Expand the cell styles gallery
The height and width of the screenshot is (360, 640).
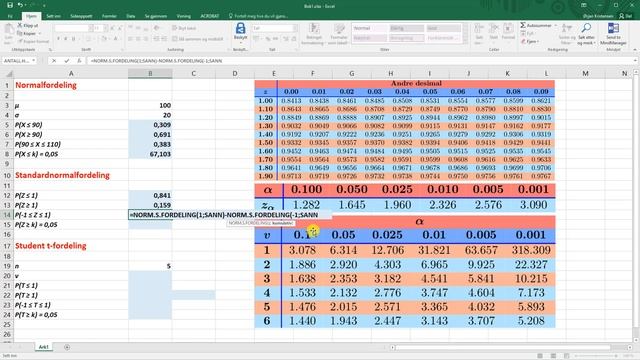465,41
